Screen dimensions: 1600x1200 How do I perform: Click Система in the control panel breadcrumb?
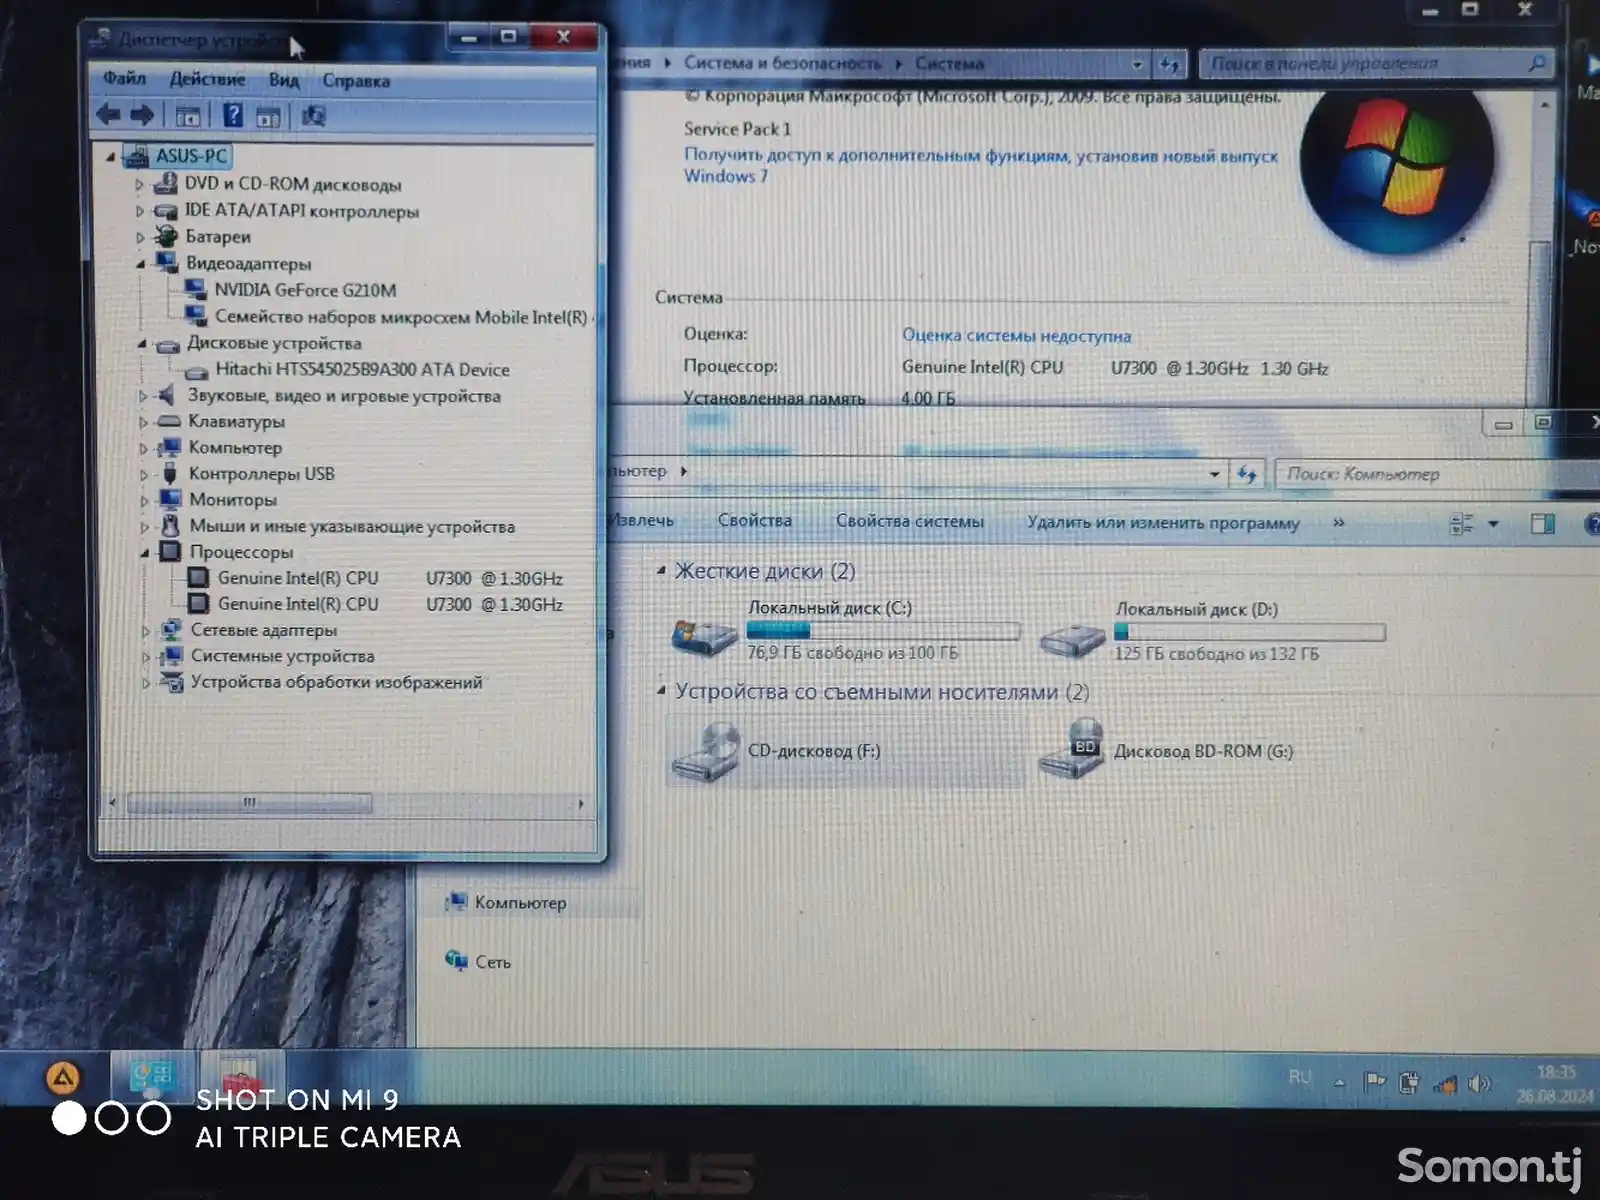point(949,64)
